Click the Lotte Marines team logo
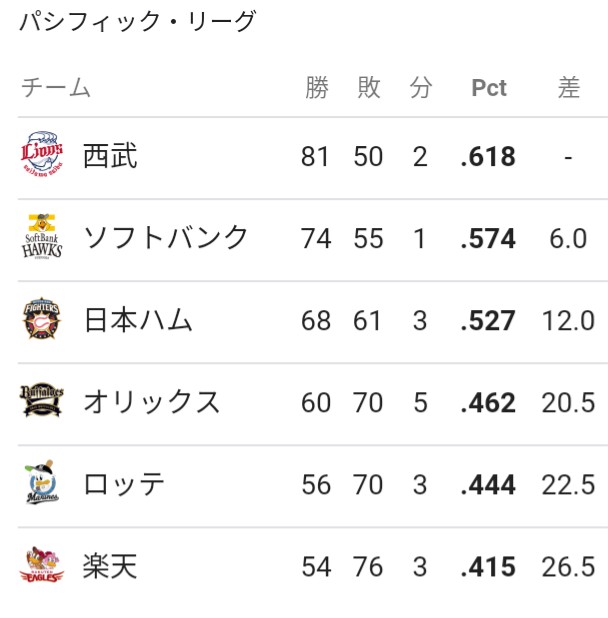The height and width of the screenshot is (618, 608). [42, 482]
